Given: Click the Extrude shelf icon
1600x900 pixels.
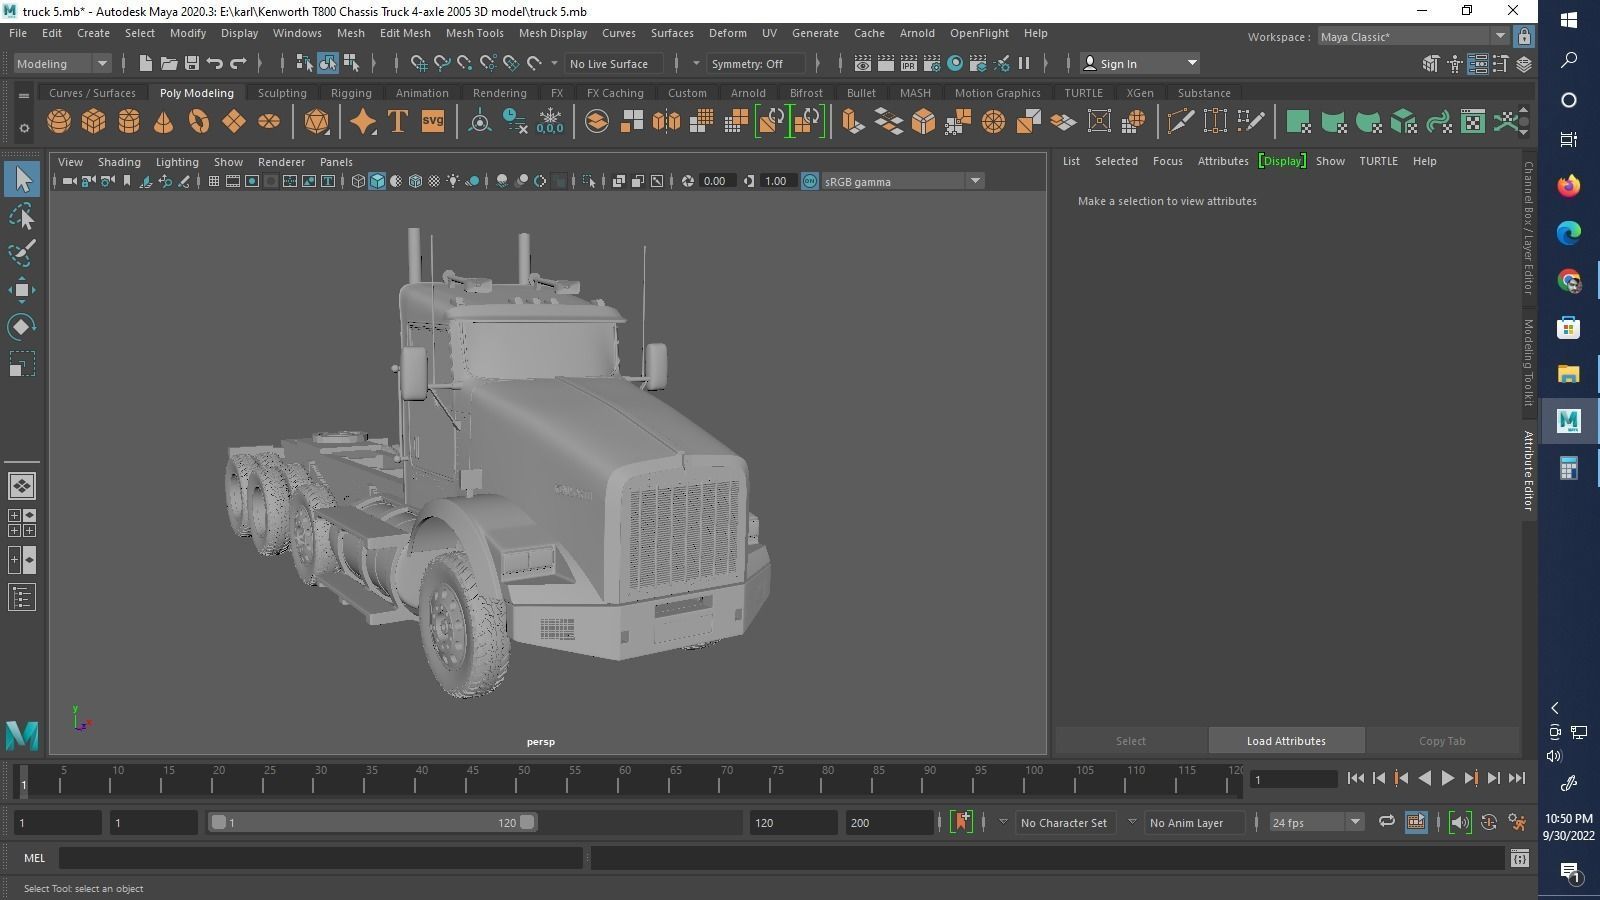Looking at the screenshot, I should (x=853, y=122).
